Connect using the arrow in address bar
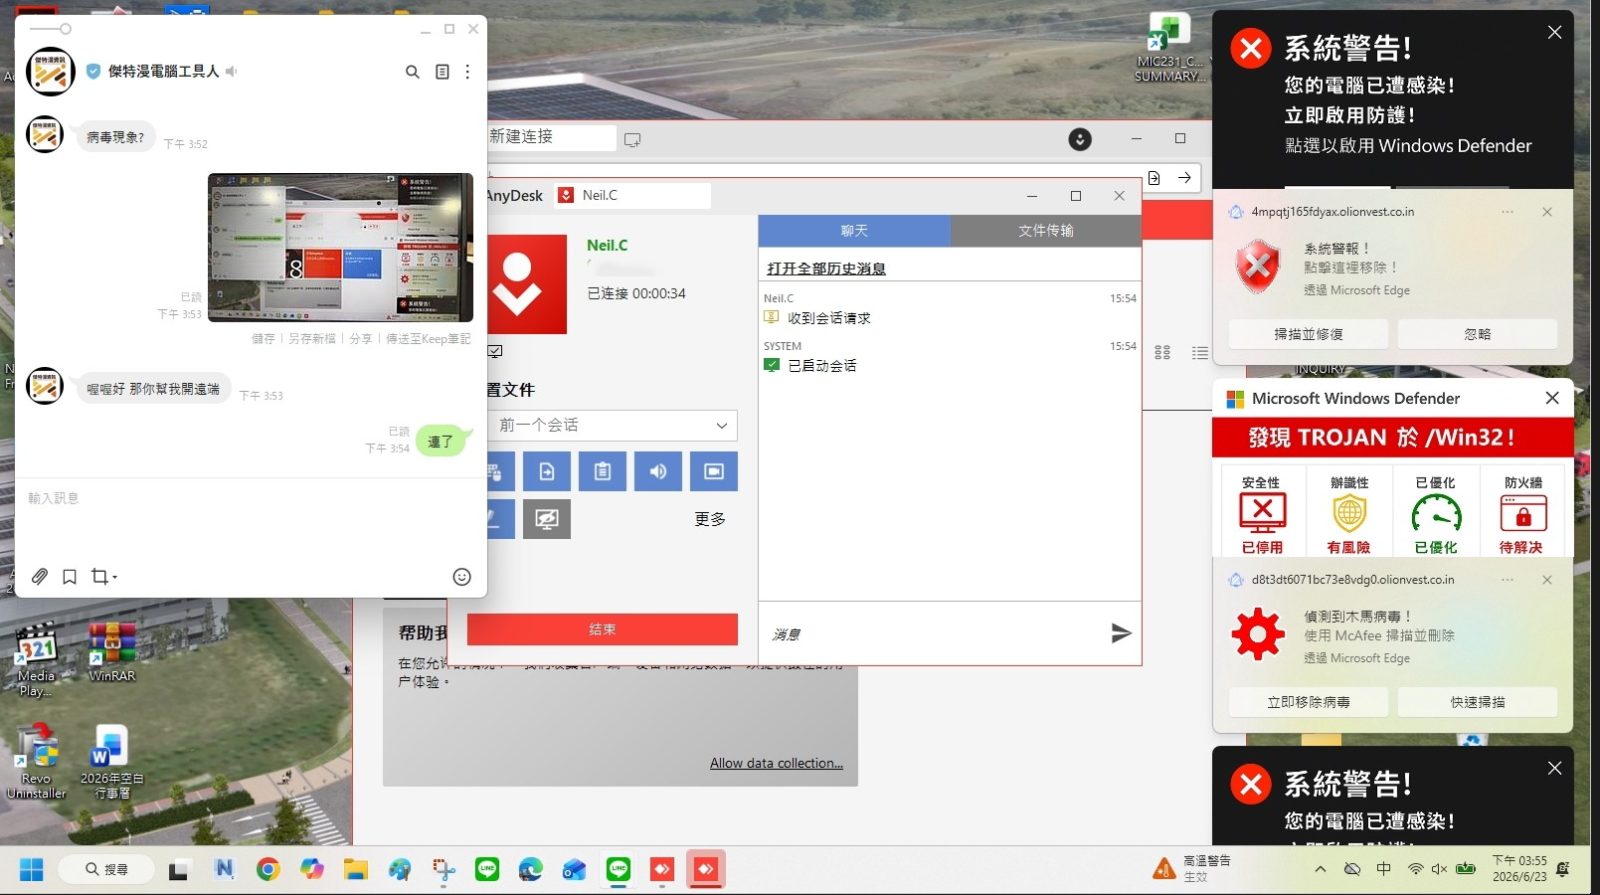Image resolution: width=1600 pixels, height=895 pixels. pos(1184,178)
